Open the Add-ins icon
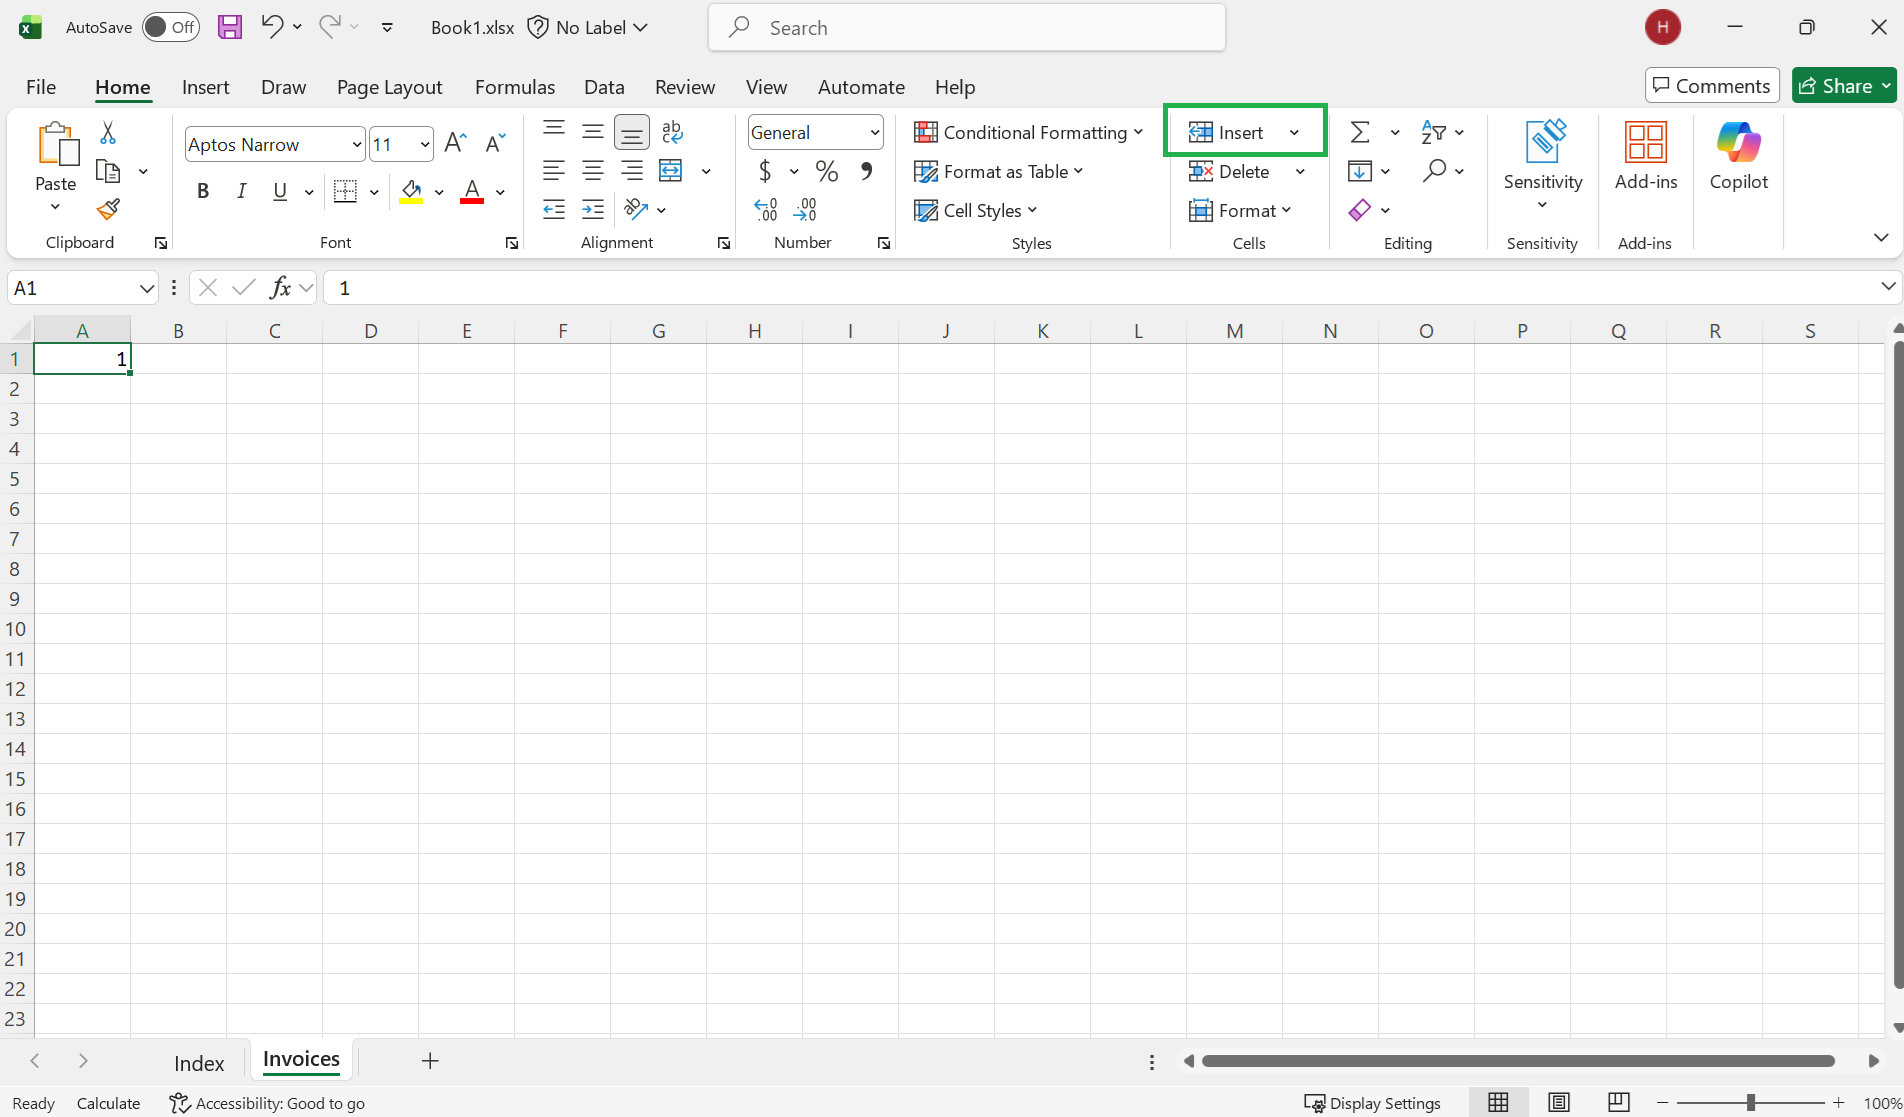Image resolution: width=1904 pixels, height=1117 pixels. (x=1646, y=155)
